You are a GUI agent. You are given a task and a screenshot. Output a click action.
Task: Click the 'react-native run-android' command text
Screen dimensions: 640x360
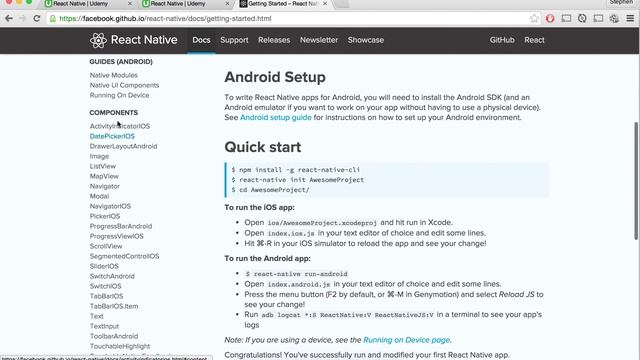tap(296, 274)
